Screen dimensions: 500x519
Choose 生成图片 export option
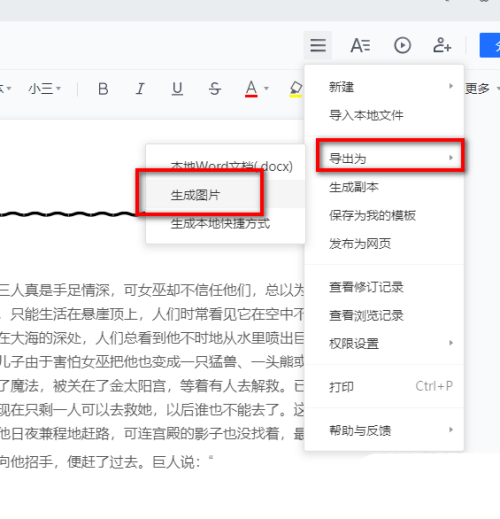(225, 195)
